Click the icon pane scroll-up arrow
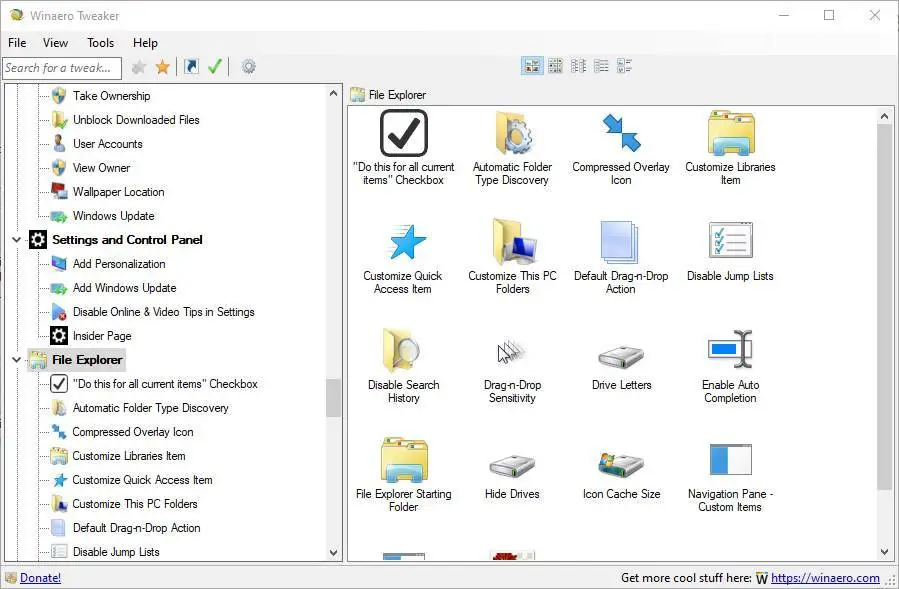The width and height of the screenshot is (899, 589). pyautogui.click(x=884, y=116)
